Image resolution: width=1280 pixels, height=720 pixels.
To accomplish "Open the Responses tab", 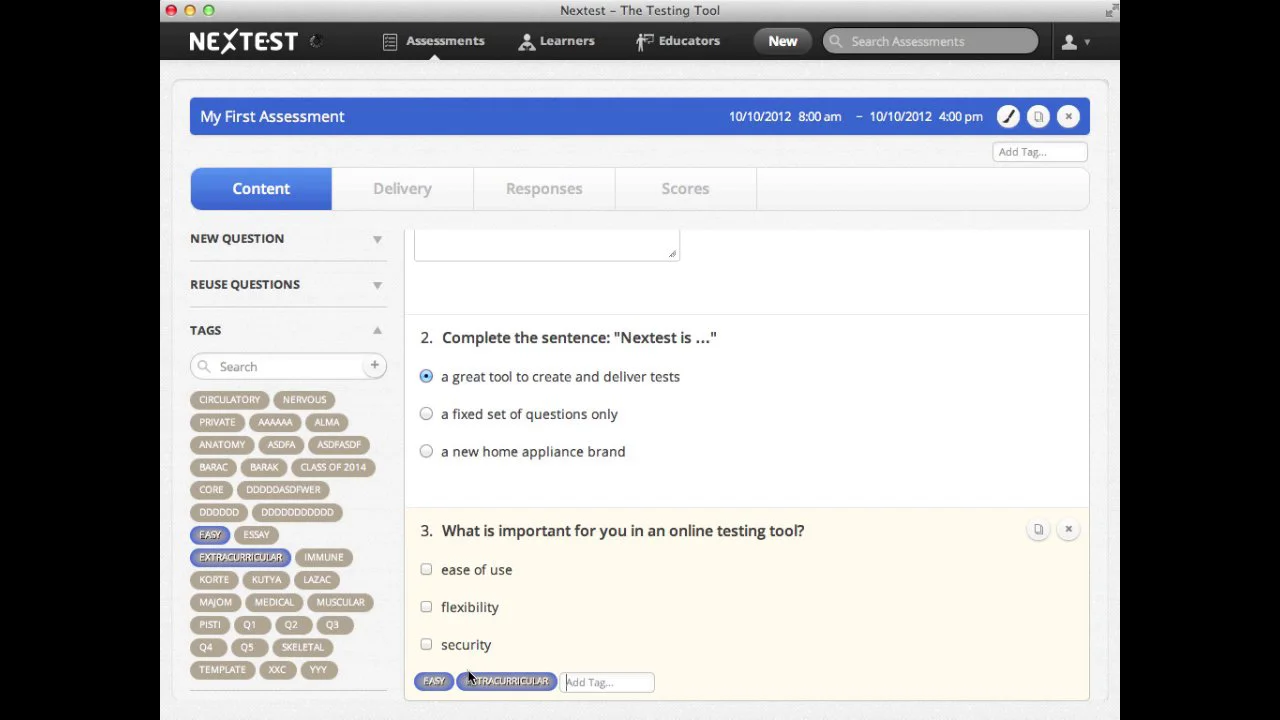I will 544,189.
